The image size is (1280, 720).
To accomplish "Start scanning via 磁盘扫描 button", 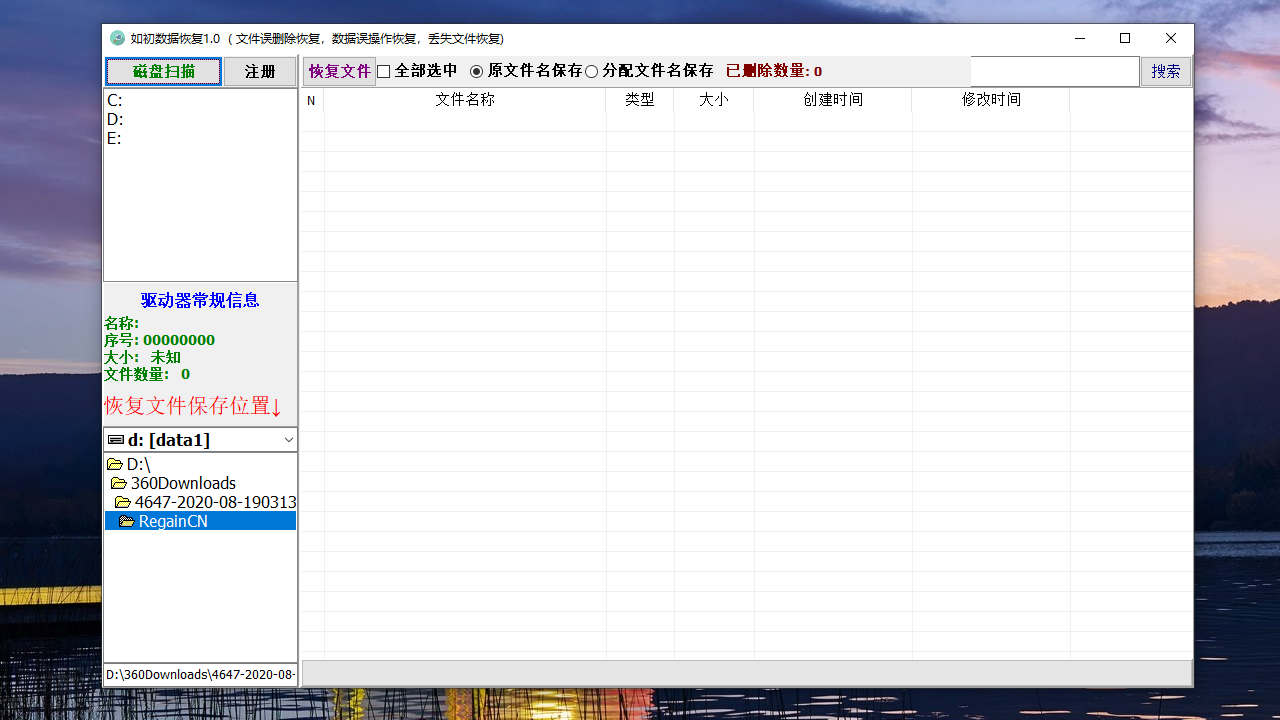I will point(163,71).
